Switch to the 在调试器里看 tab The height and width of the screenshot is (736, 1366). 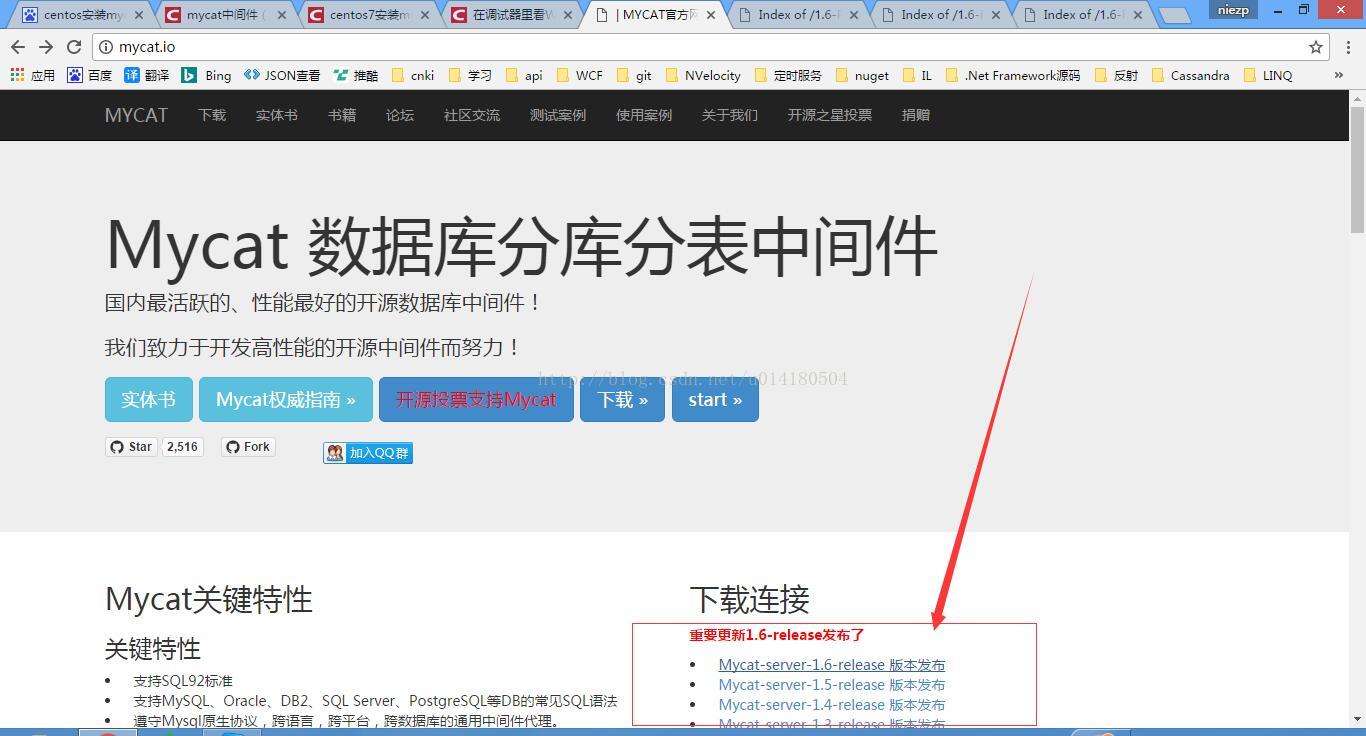pyautogui.click(x=512, y=15)
